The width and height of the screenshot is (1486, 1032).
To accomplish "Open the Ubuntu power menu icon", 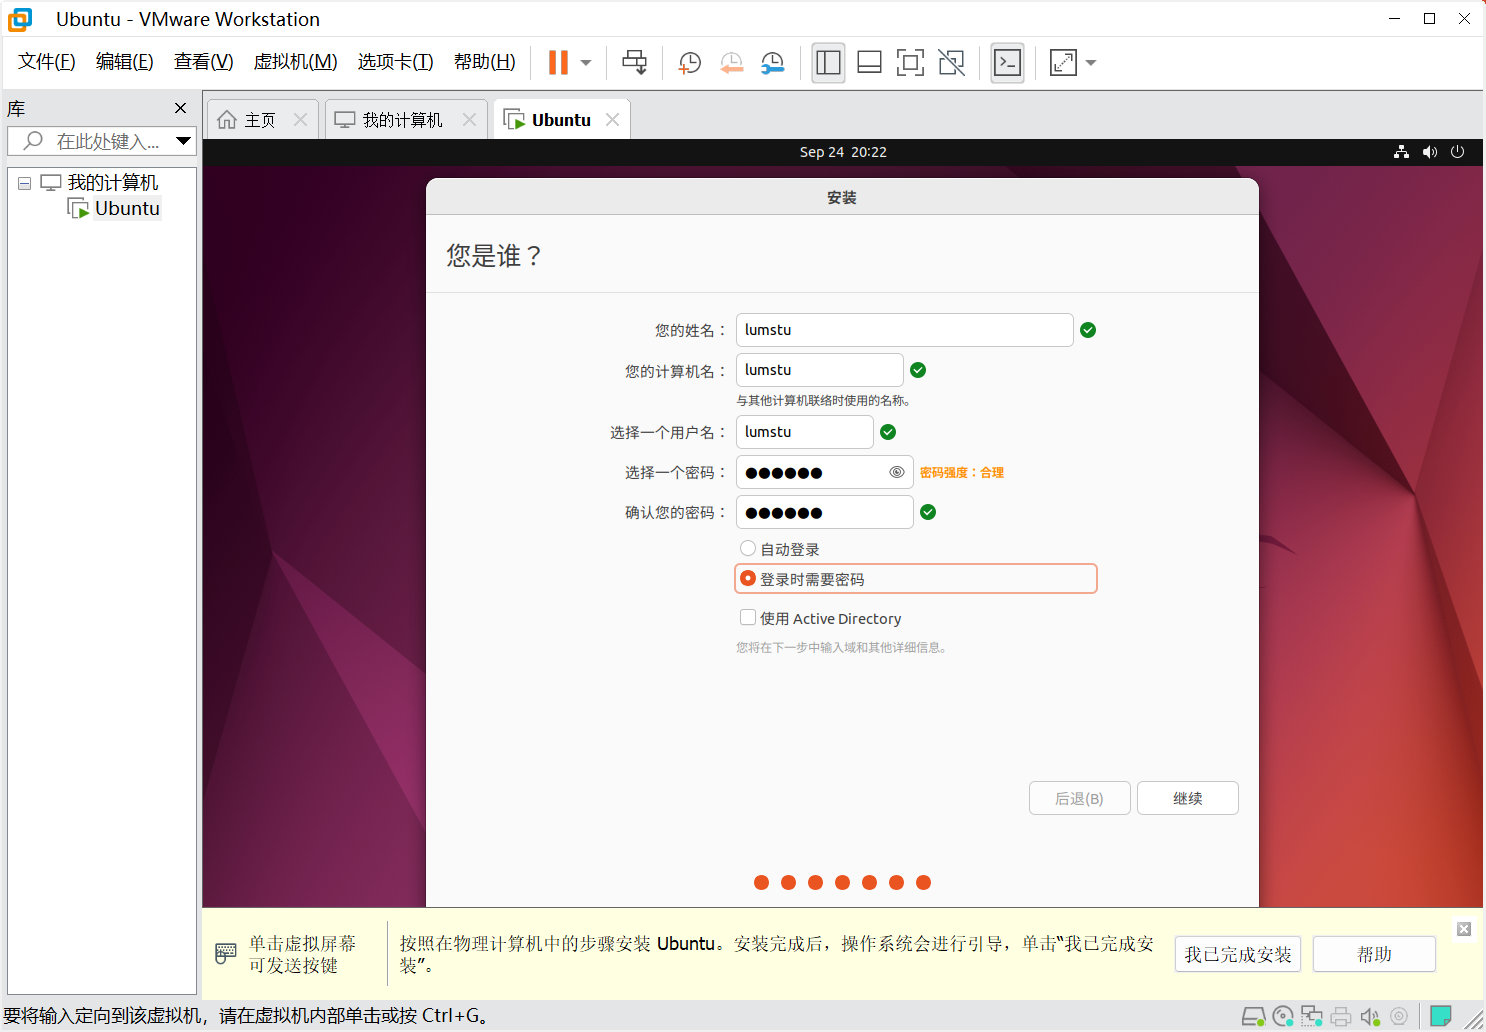I will click(x=1458, y=152).
